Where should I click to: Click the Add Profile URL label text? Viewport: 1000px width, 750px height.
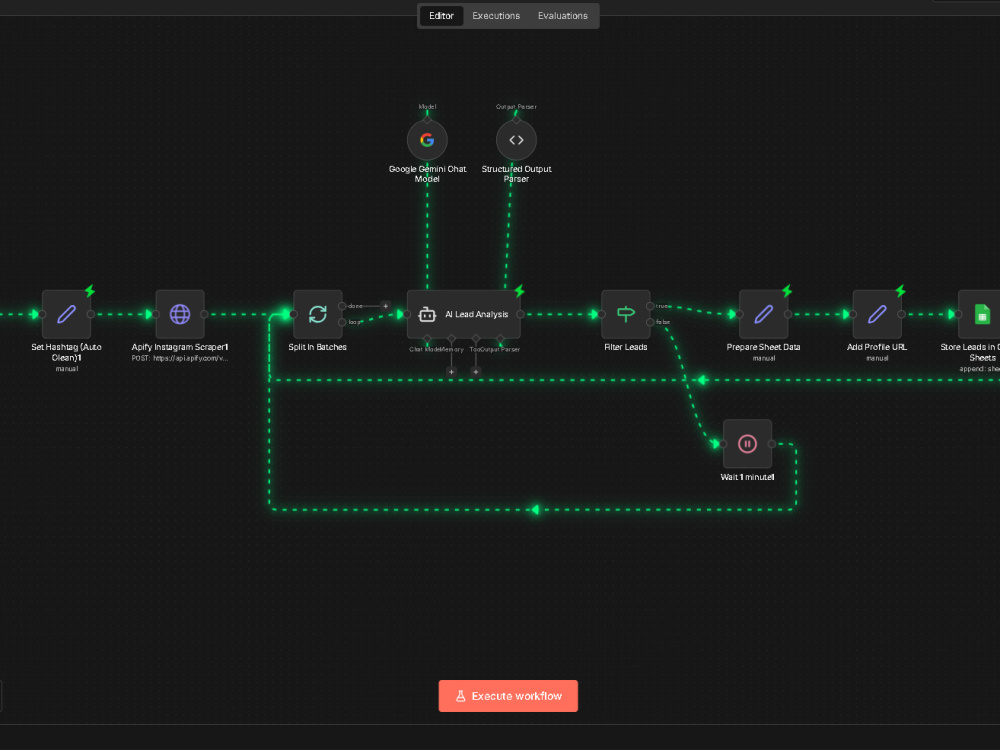(x=877, y=347)
